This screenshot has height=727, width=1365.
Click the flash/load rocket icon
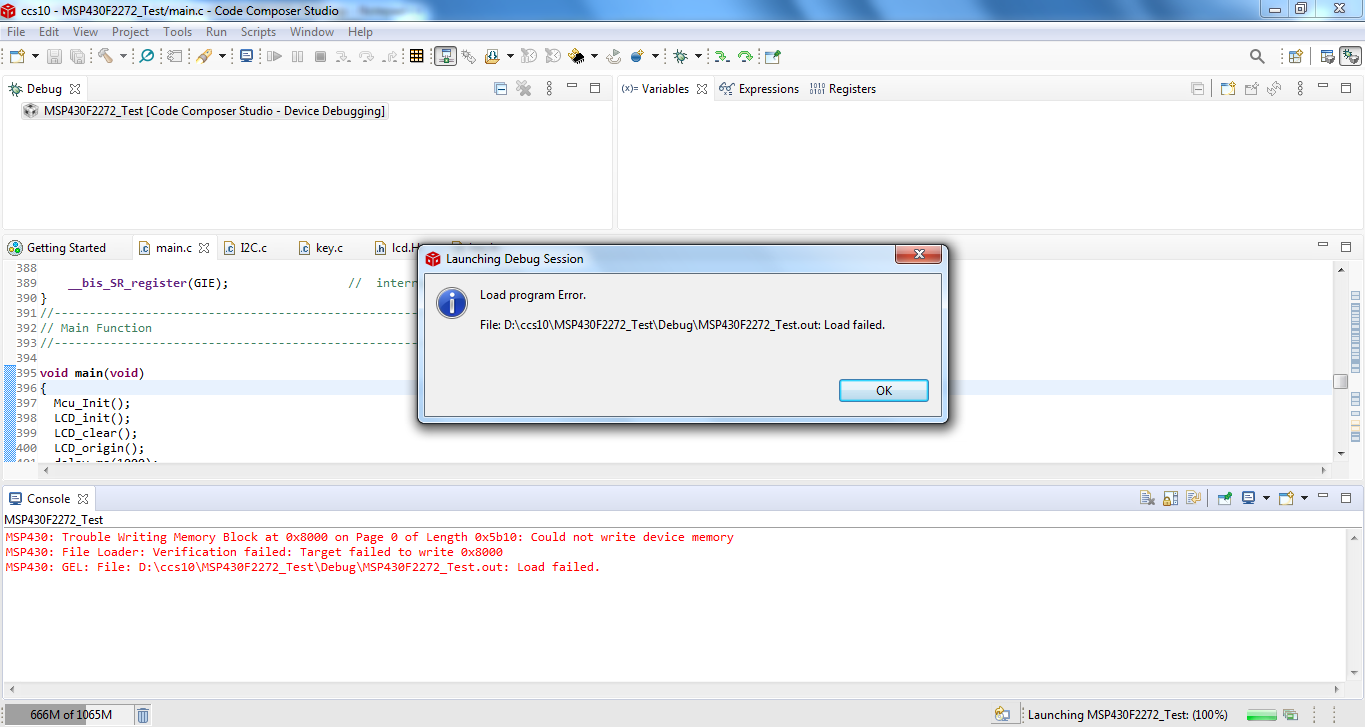[x=204, y=57]
